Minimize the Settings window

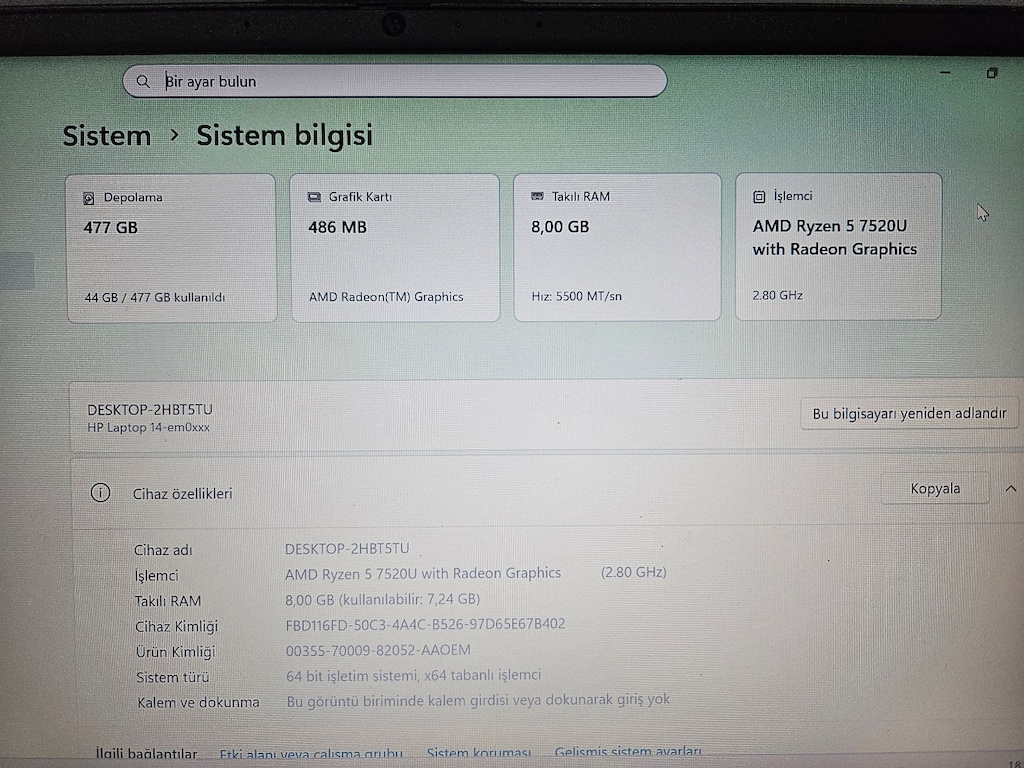(x=945, y=72)
